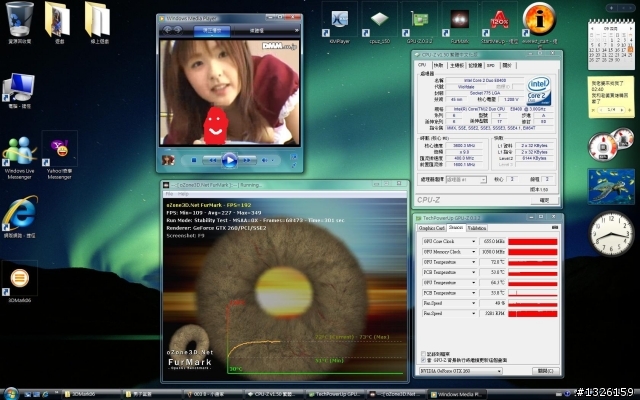The image size is (640, 400).
Task: Click the Play button in Media Player
Action: pos(229,160)
